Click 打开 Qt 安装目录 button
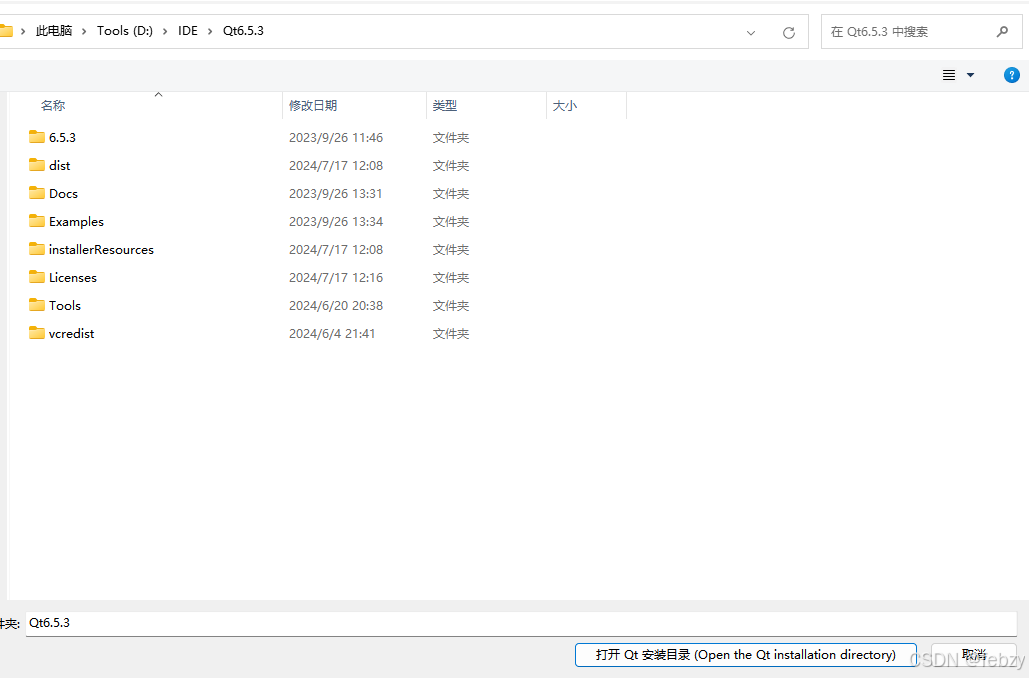Screen dimensions: 1029x678 pyautogui.click(x=746, y=654)
